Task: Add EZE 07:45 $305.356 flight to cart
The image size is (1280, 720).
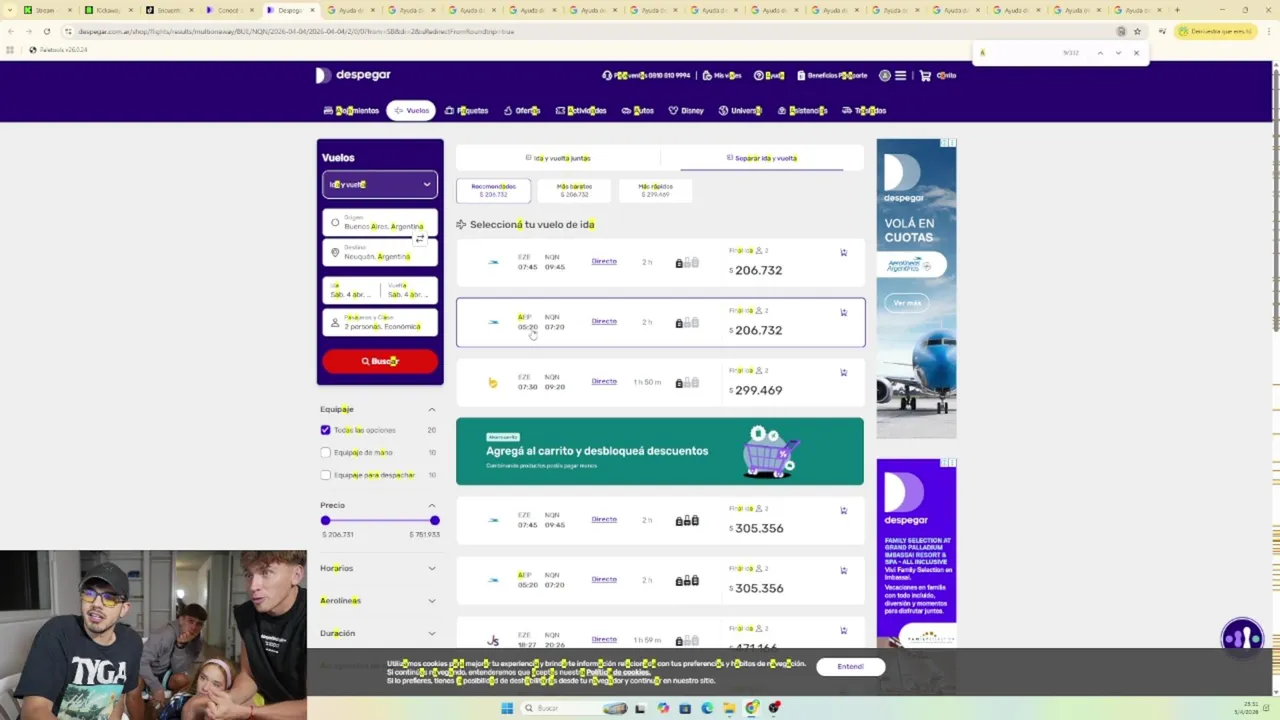Action: 844,511
